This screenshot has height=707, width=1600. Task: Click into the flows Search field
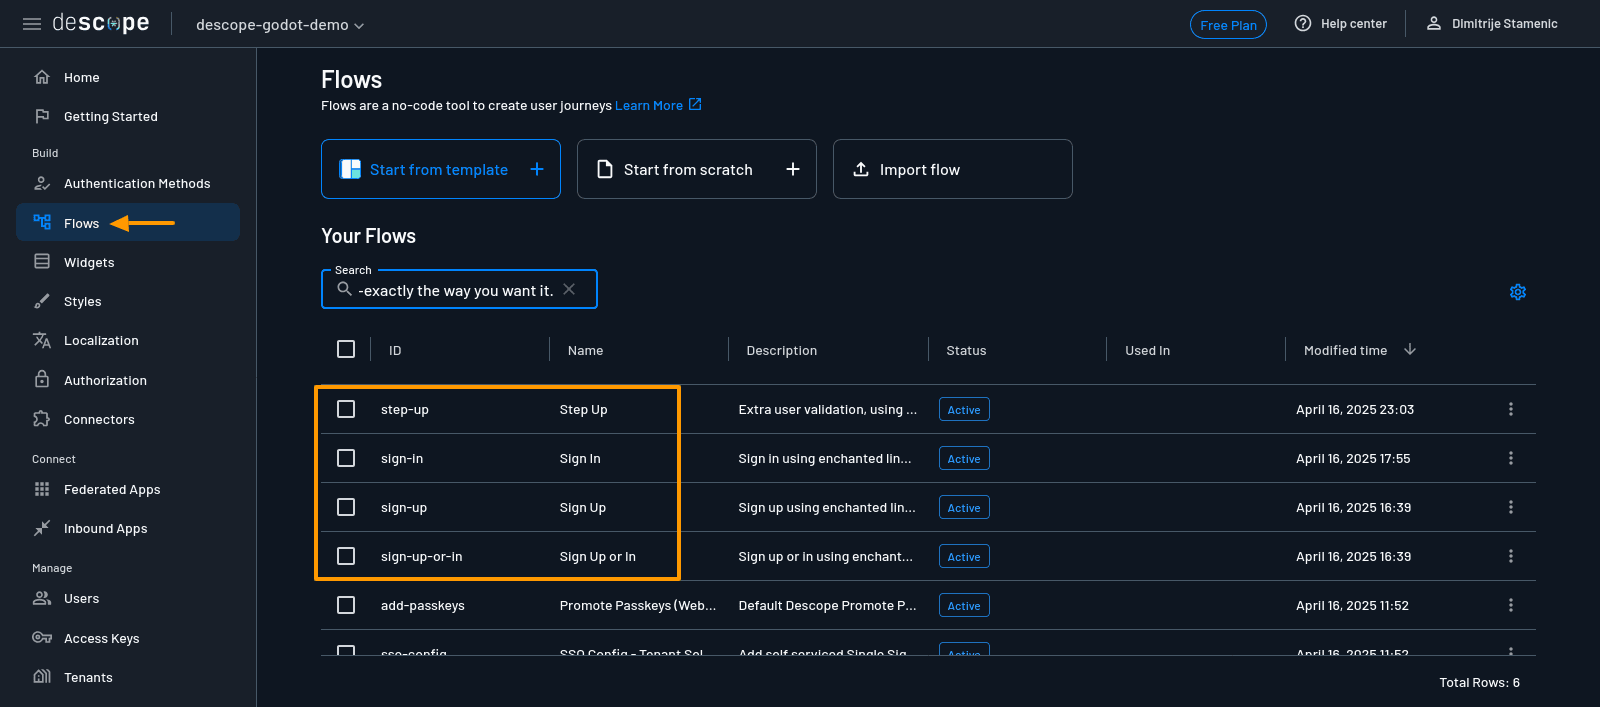tap(455, 291)
